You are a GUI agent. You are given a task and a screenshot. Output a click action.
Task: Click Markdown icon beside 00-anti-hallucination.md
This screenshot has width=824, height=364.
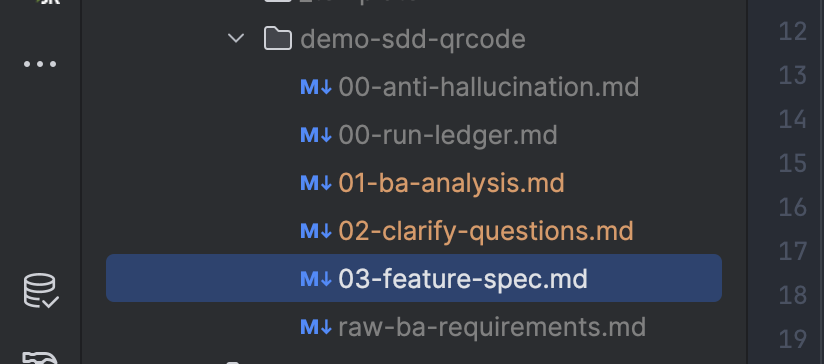[x=316, y=87]
